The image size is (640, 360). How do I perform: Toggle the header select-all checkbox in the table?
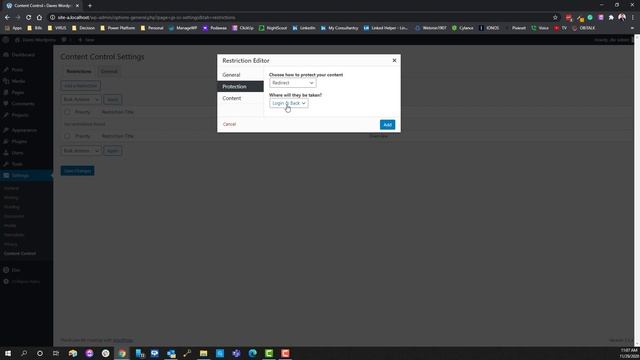pyautogui.click(x=67, y=112)
